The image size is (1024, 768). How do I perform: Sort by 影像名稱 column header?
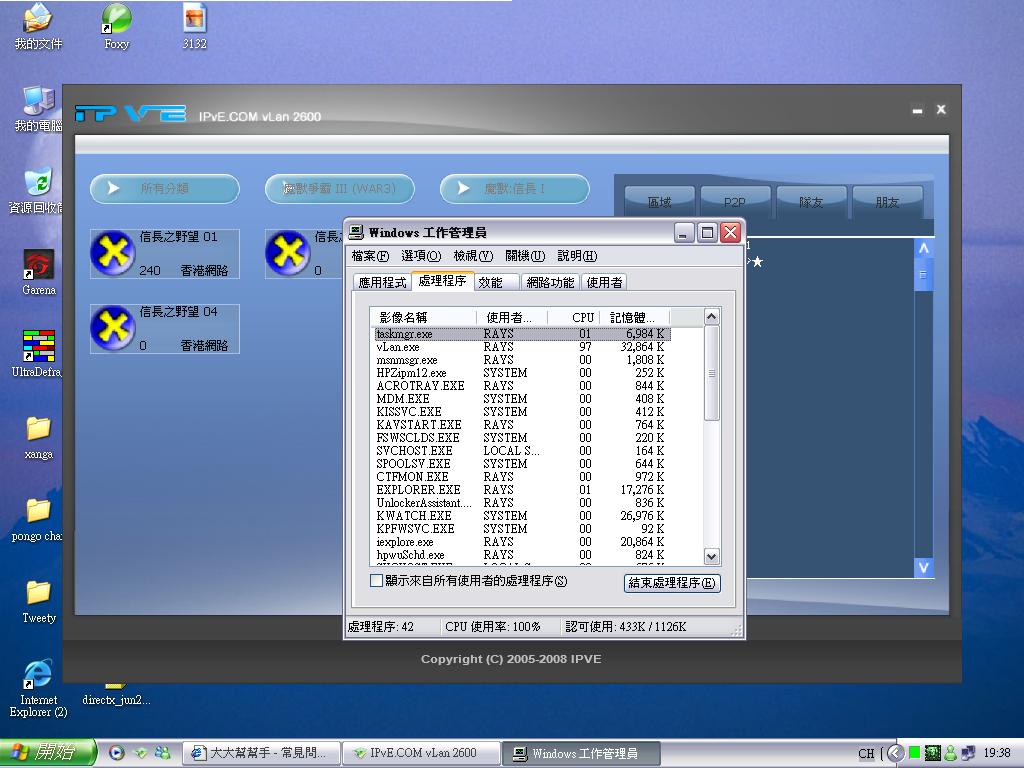(x=423, y=317)
